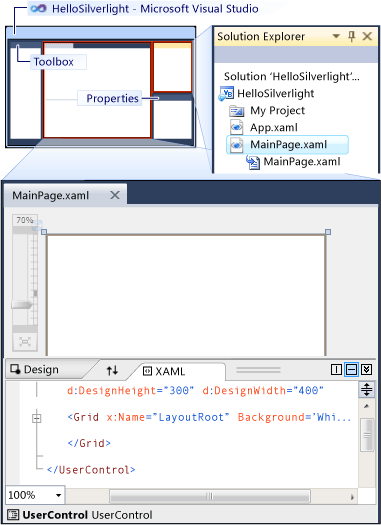The image size is (381, 525).
Task: Click the XAML editor vertical scrollbar thumb
Action: point(367,435)
